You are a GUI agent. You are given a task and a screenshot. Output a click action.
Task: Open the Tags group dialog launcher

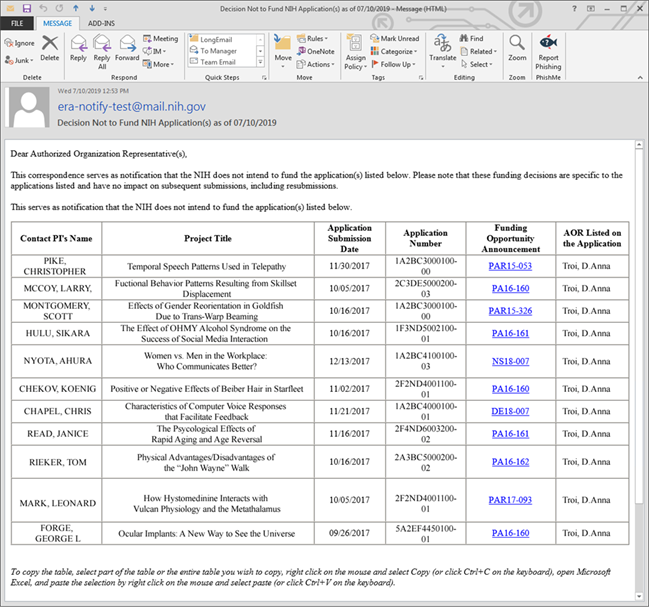coord(421,77)
